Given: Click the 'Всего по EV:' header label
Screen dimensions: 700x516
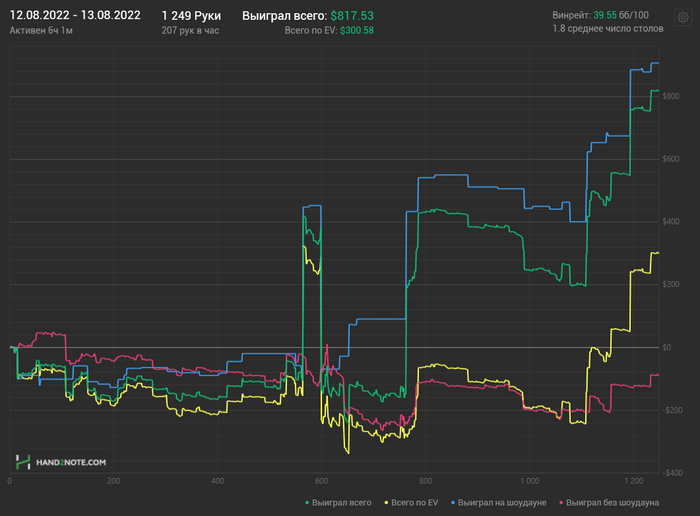Looking at the screenshot, I should [x=311, y=30].
